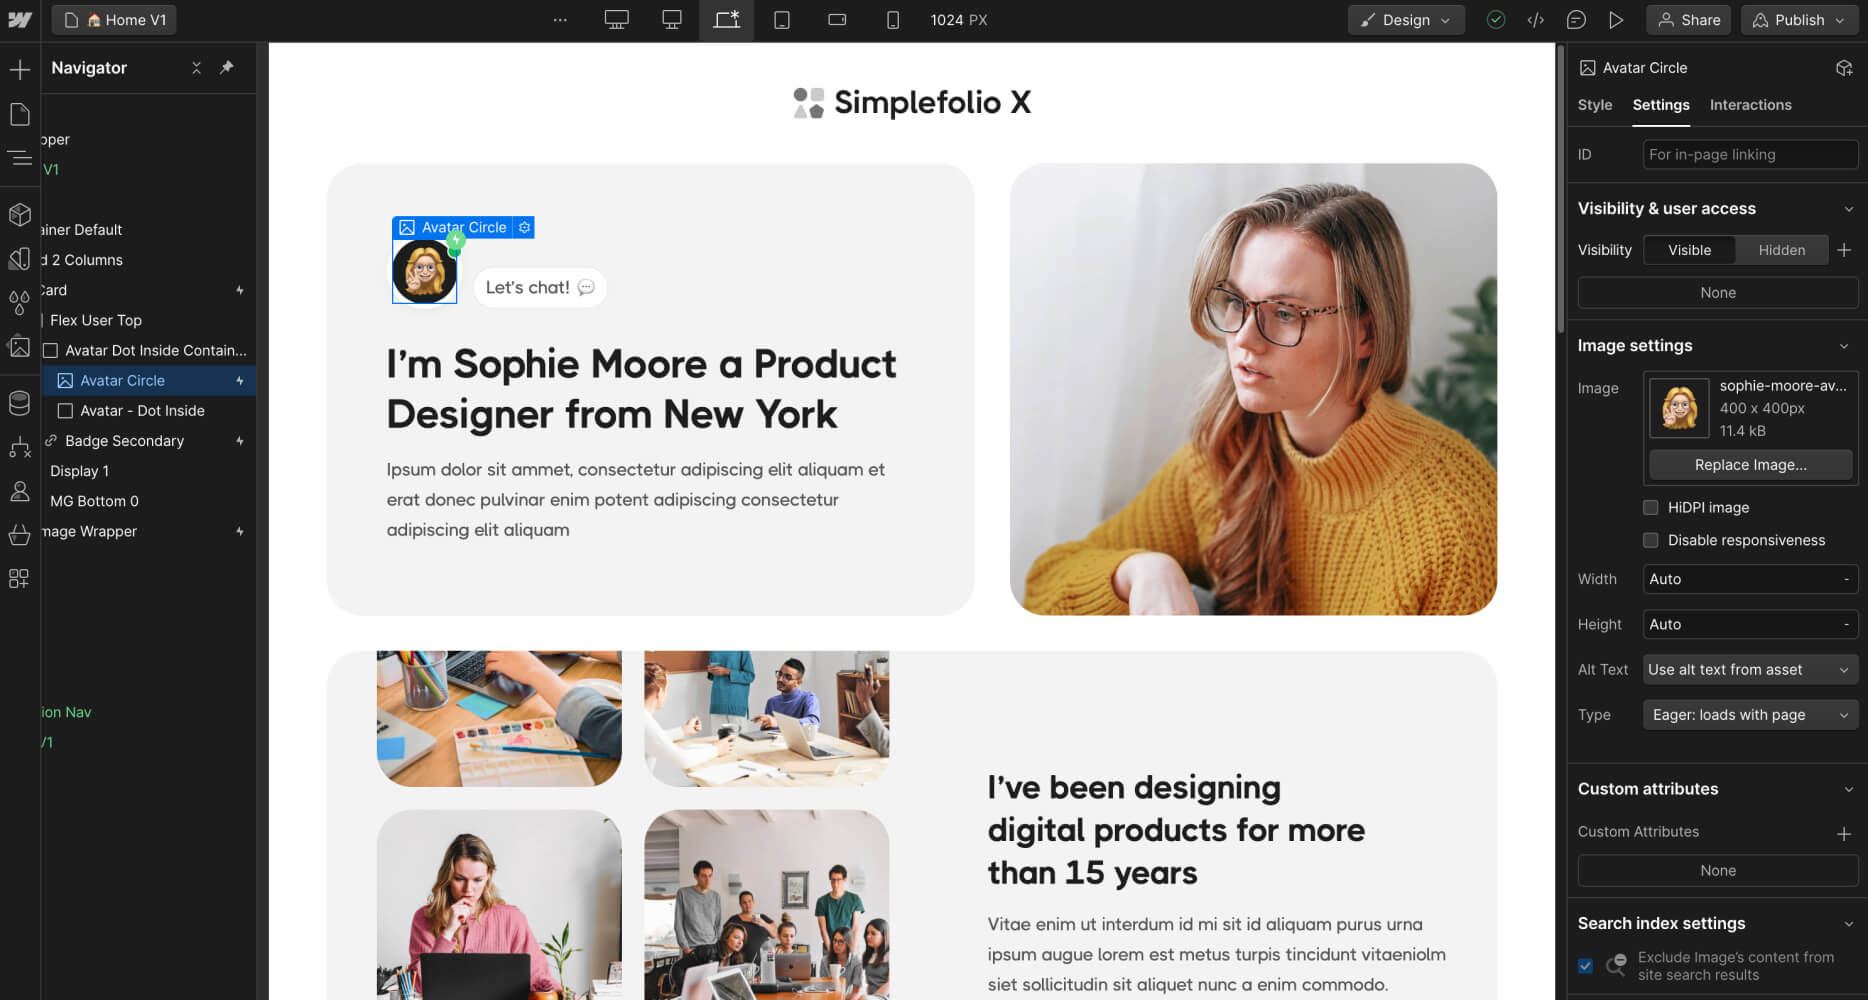
Task: Open the code export icon
Action: [x=1535, y=20]
